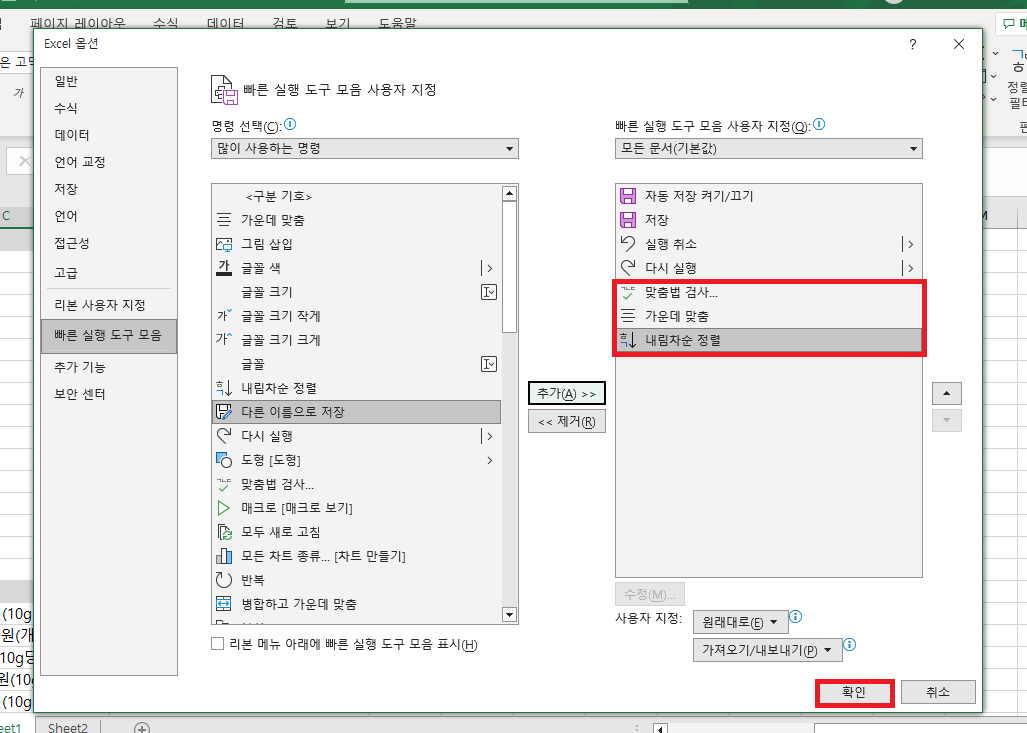1027x733 pixels.
Task: Click the << 제거(R) button
Action: coord(567,421)
